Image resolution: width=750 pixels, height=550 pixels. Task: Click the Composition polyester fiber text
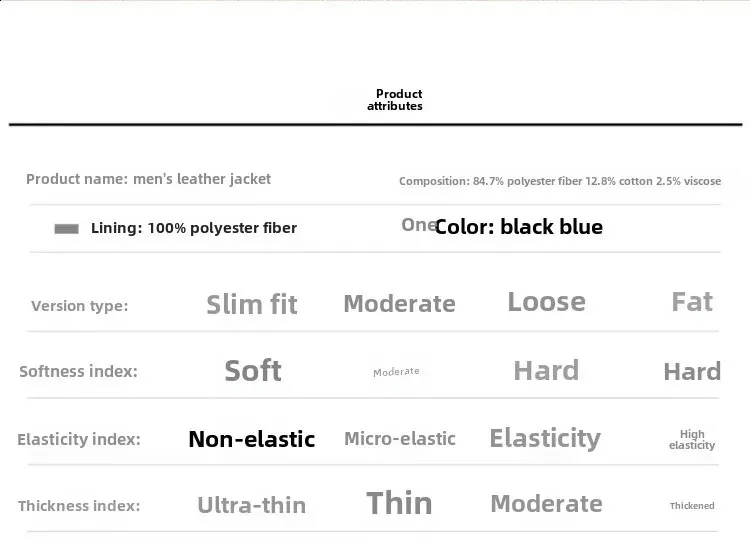click(559, 181)
